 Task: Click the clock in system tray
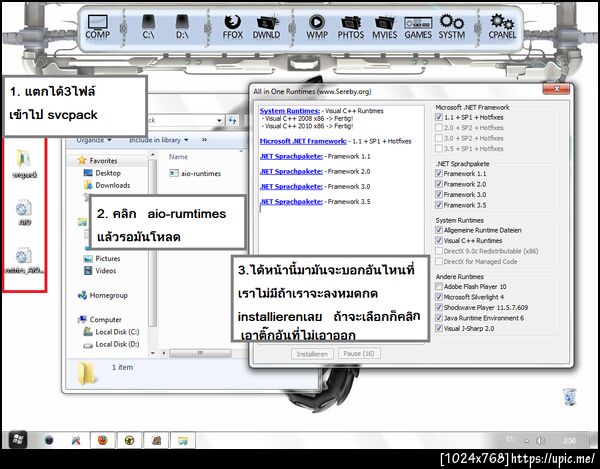coord(569,441)
